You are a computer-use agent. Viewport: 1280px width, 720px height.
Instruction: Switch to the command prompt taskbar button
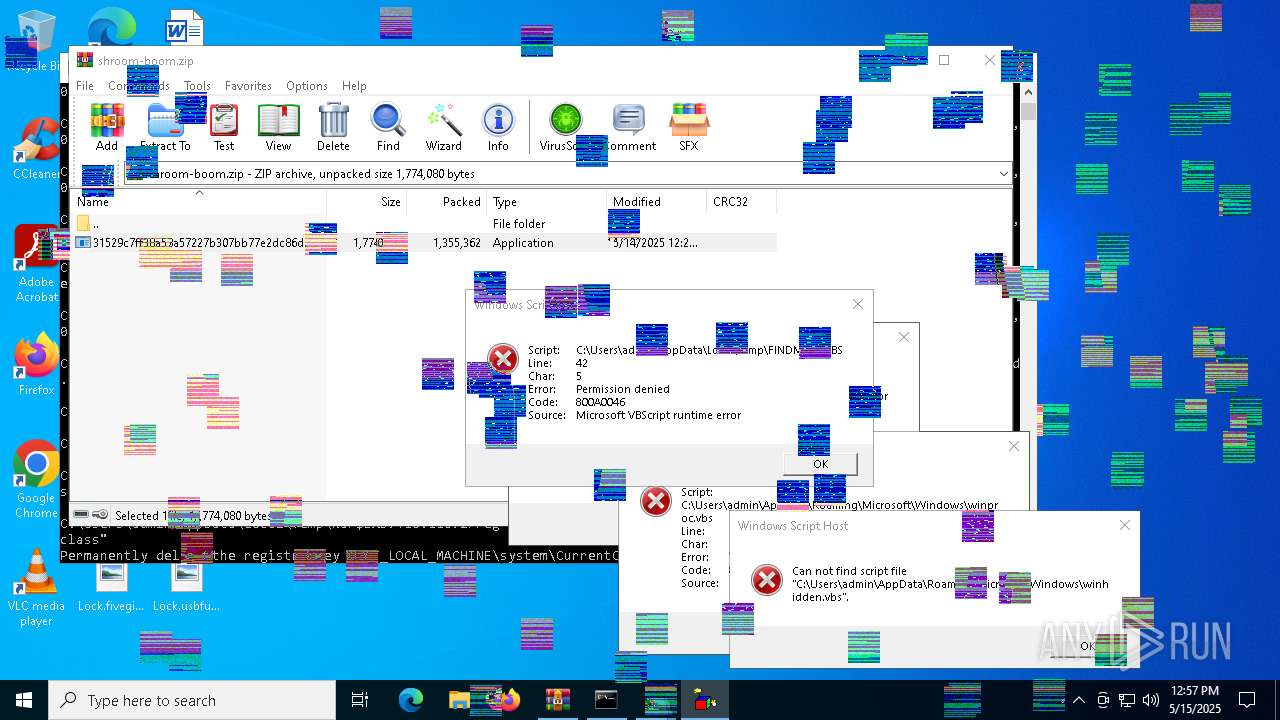[606, 700]
